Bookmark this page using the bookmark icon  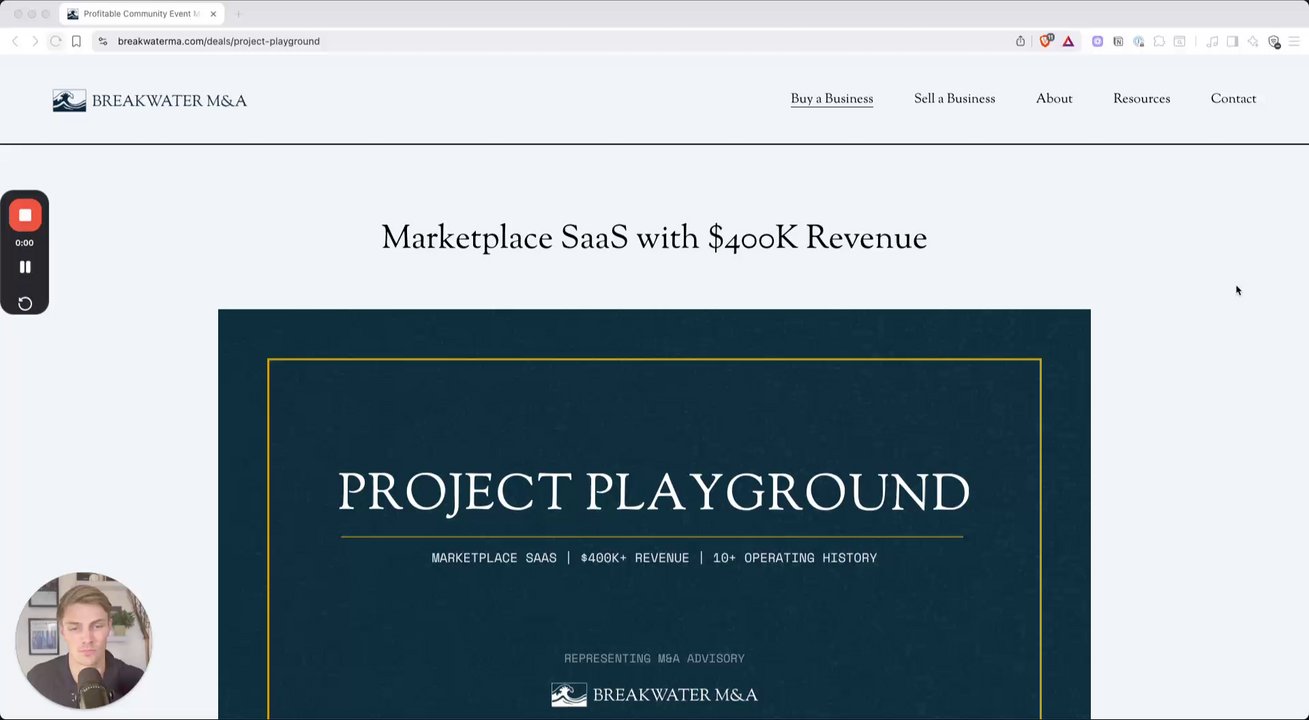click(x=76, y=41)
